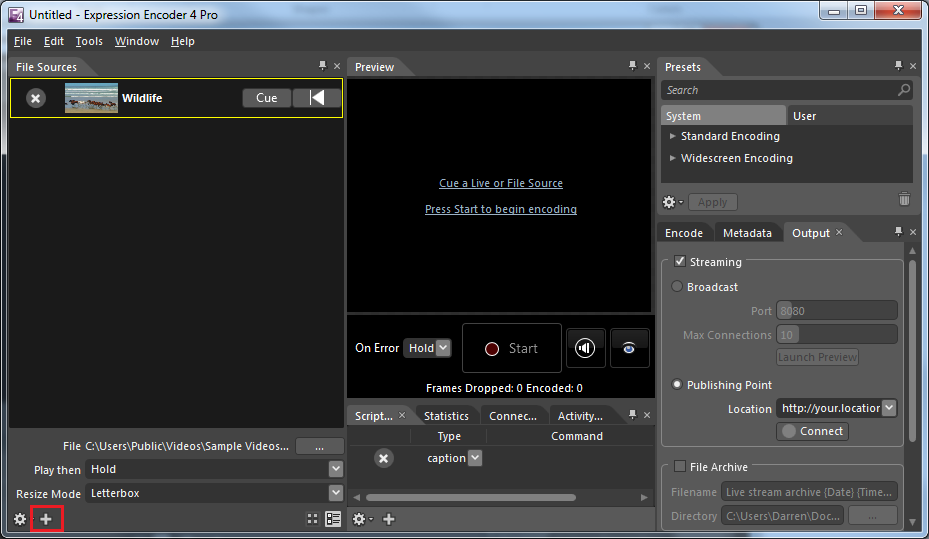
Task: Select the Publishing Point radio button
Action: [677, 384]
